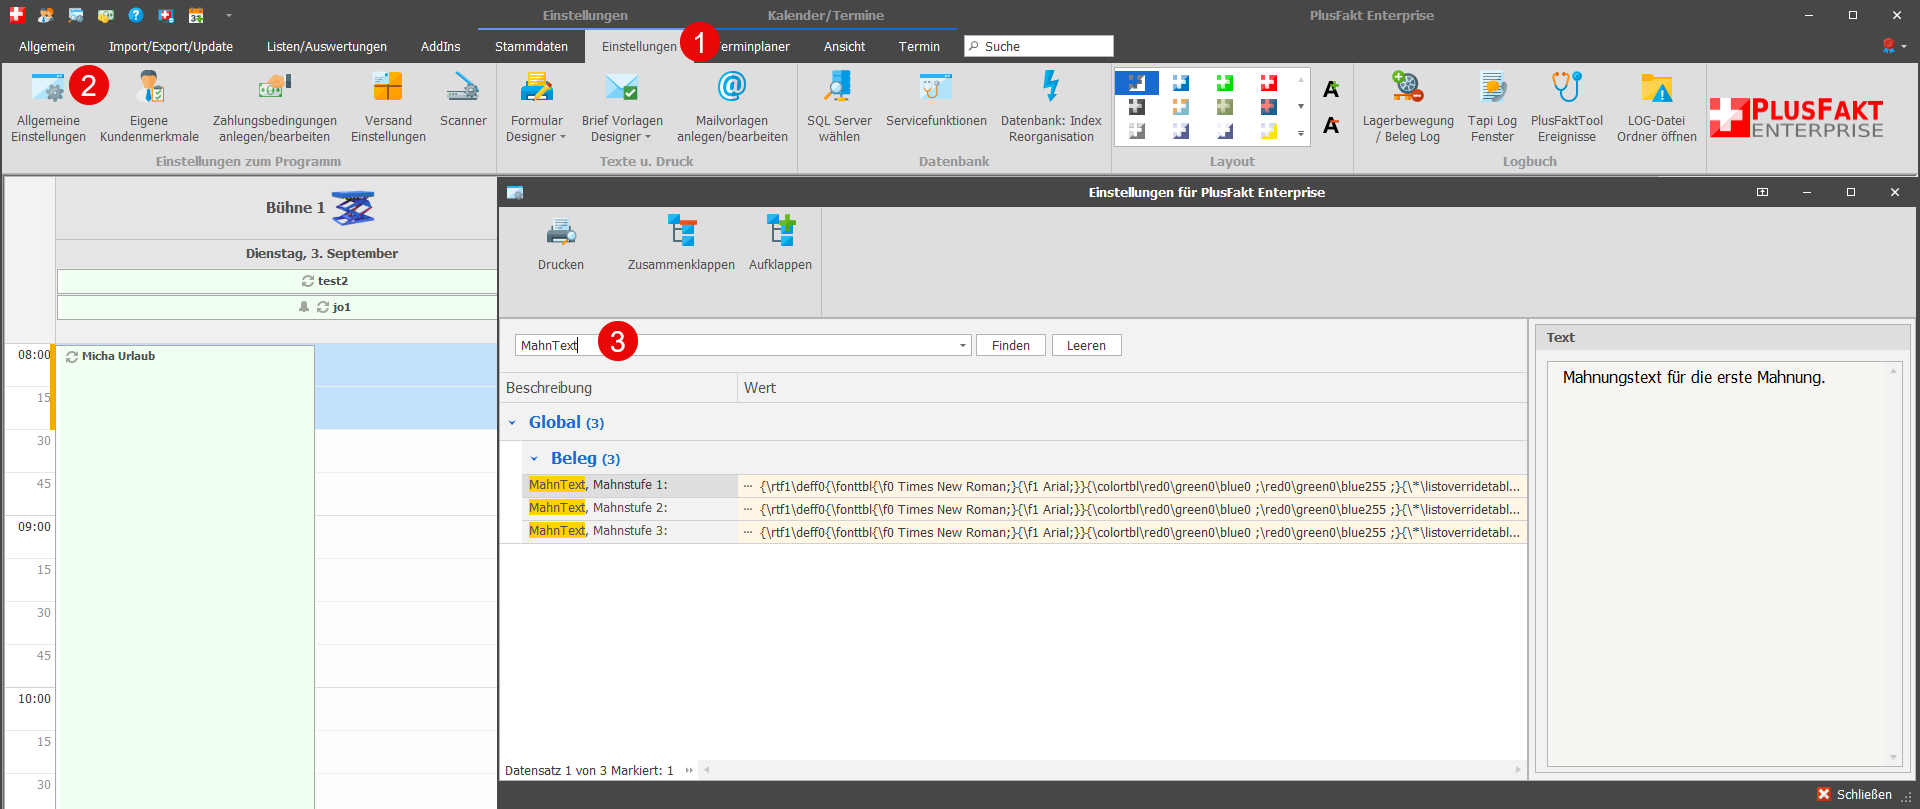
Task: Open the Scanner settings
Action: click(x=463, y=100)
